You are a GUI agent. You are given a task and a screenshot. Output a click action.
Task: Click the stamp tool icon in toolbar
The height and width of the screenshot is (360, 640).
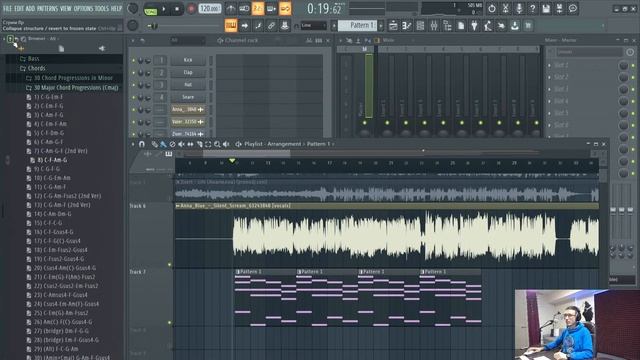coord(284,26)
